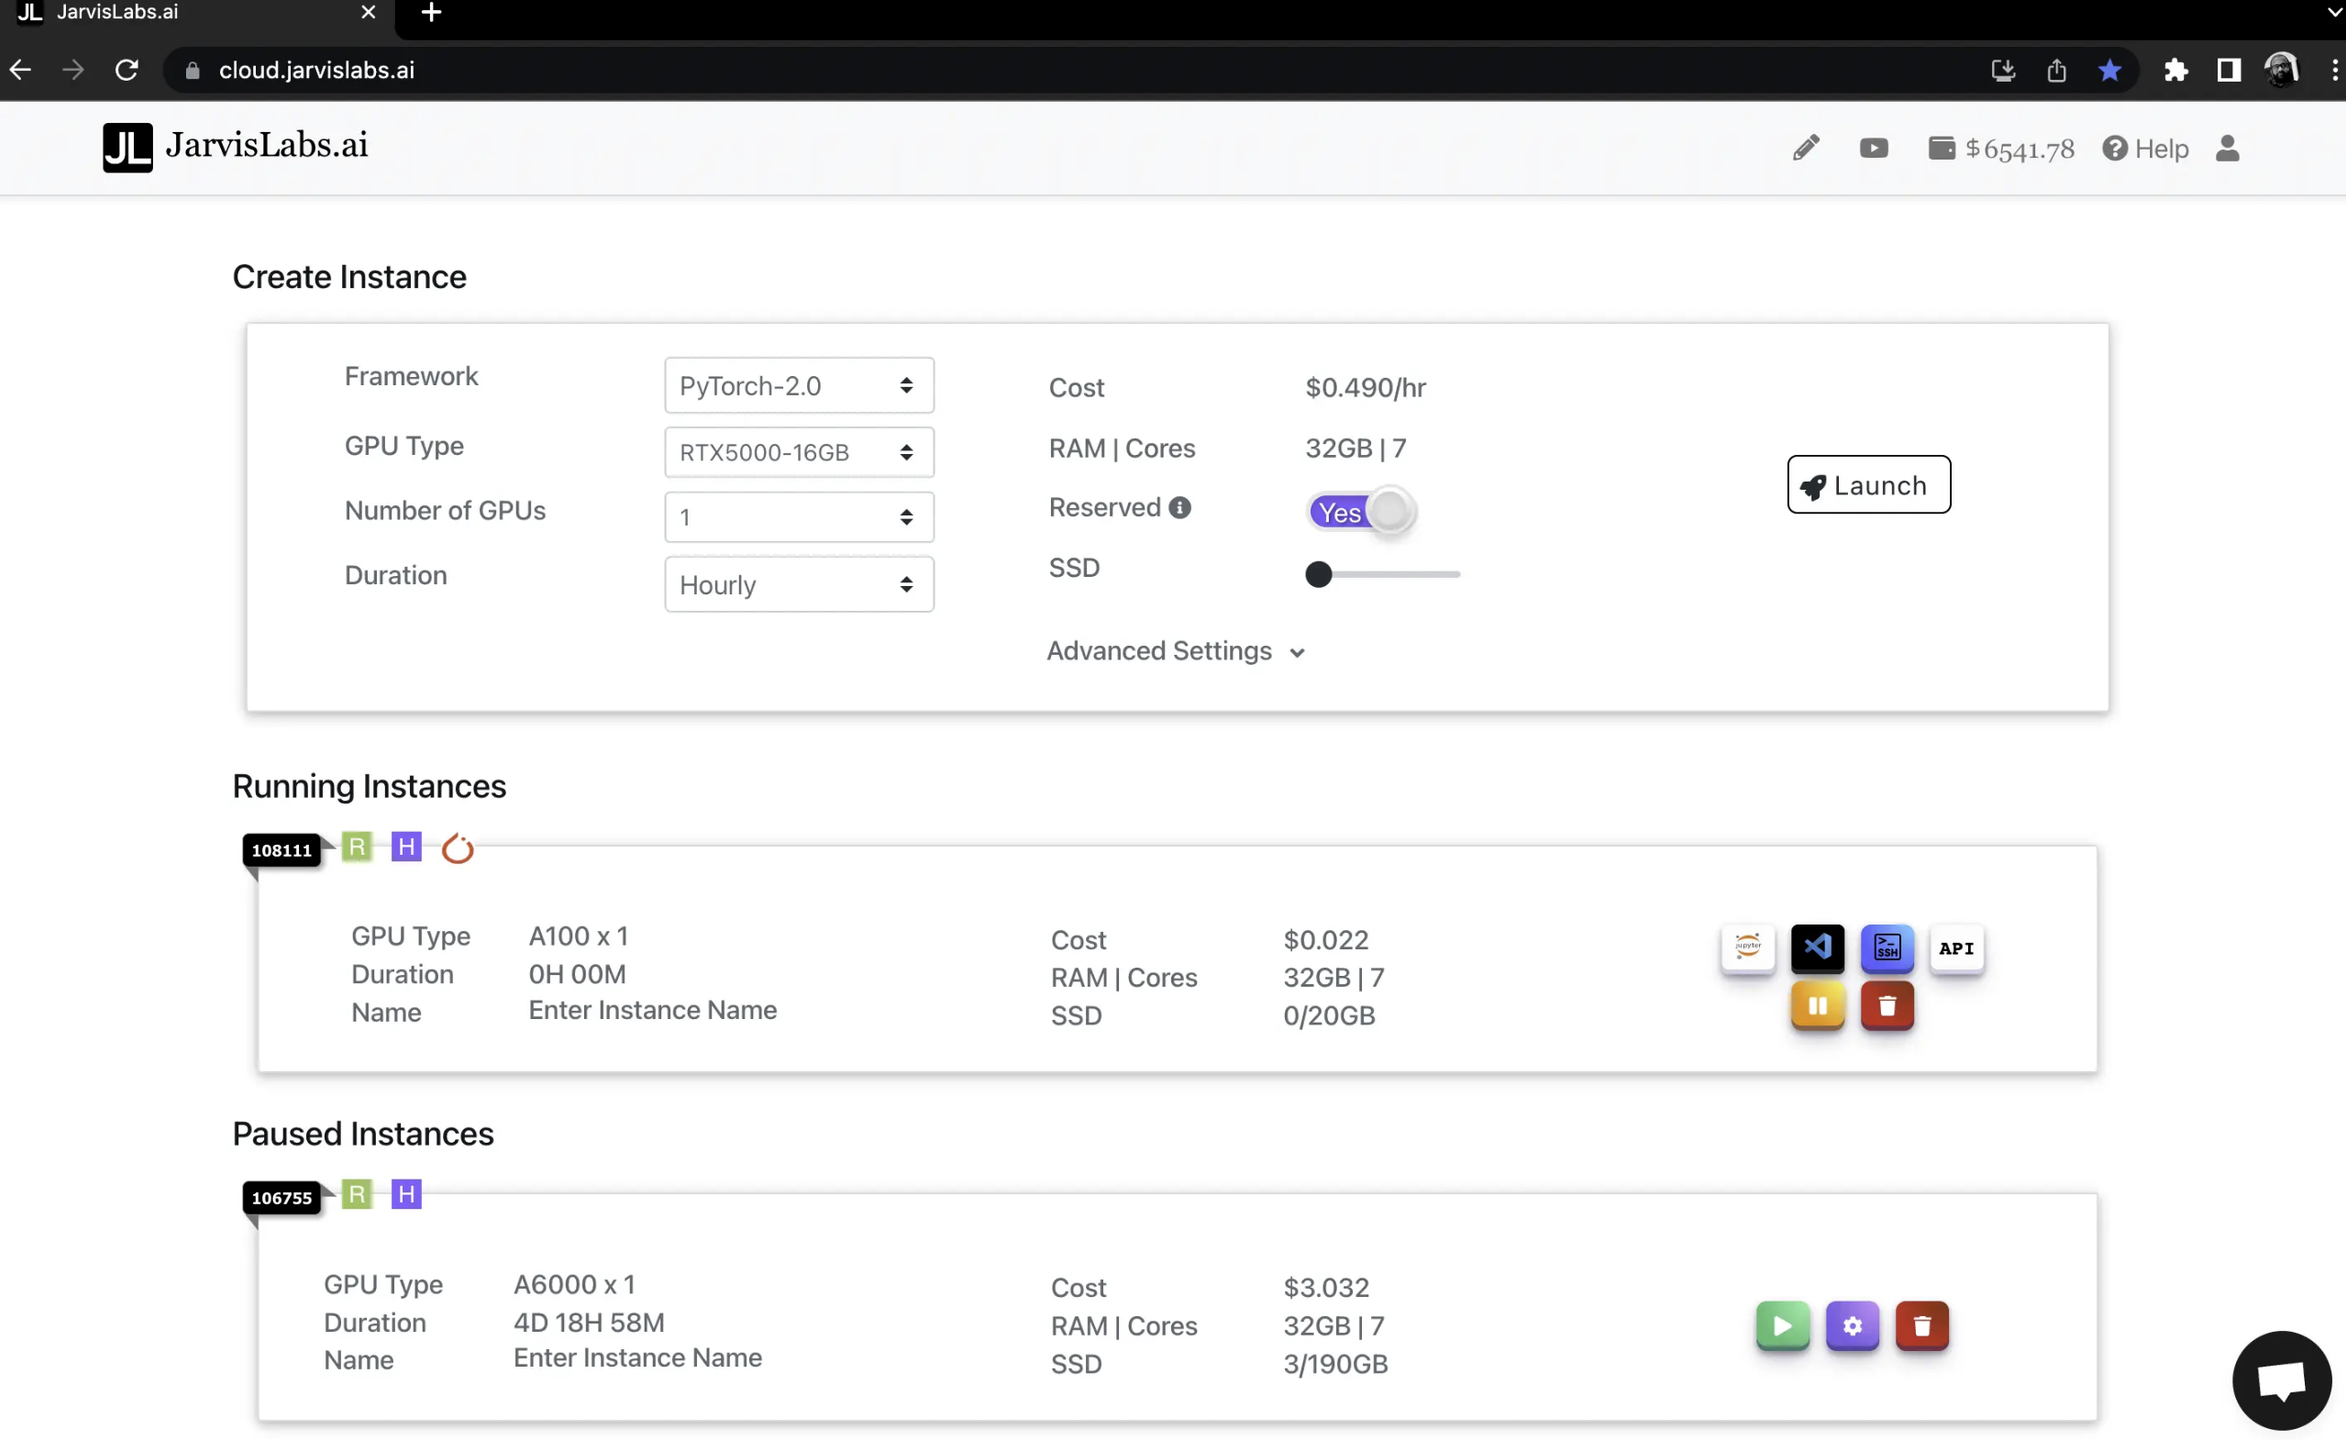Image resolution: width=2346 pixels, height=1440 pixels.
Task: Open the chat support bubble
Action: [2281, 1379]
